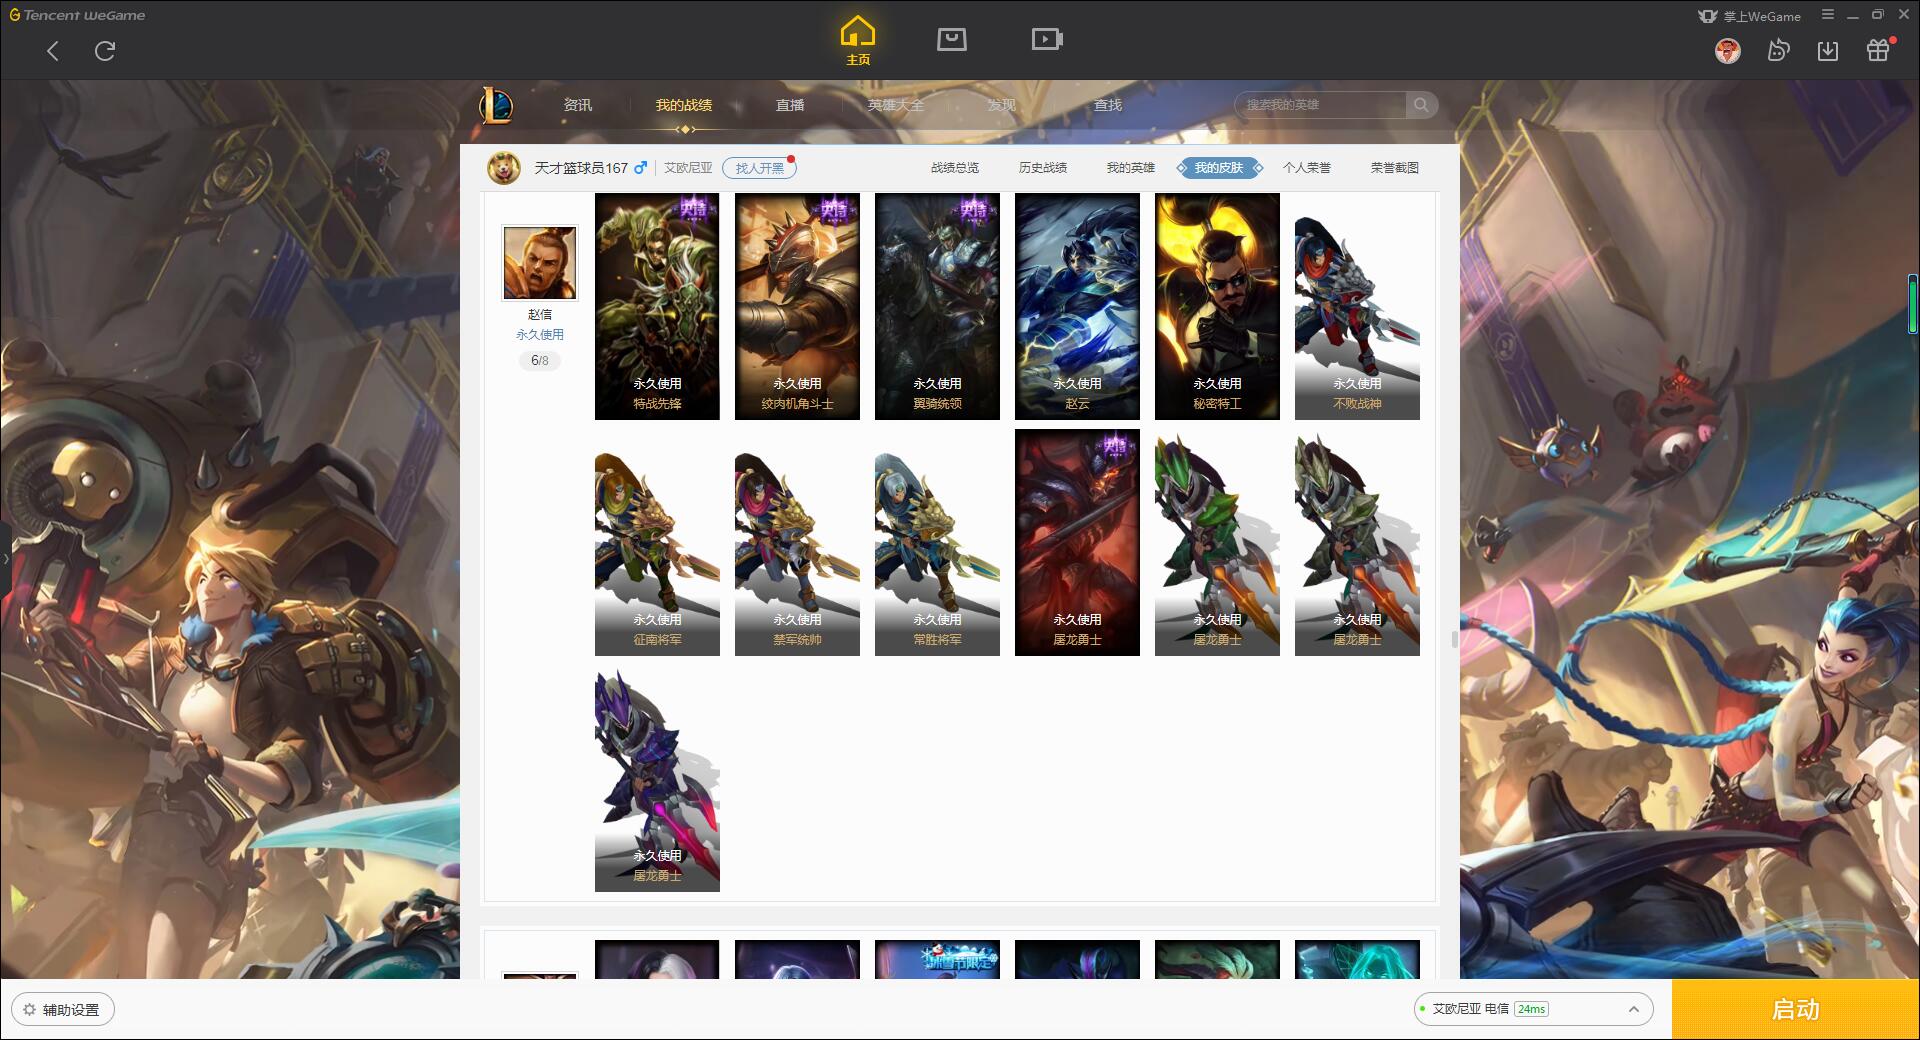Open the 主页 home icon
Screen dimensions: 1920x1040
click(857, 41)
